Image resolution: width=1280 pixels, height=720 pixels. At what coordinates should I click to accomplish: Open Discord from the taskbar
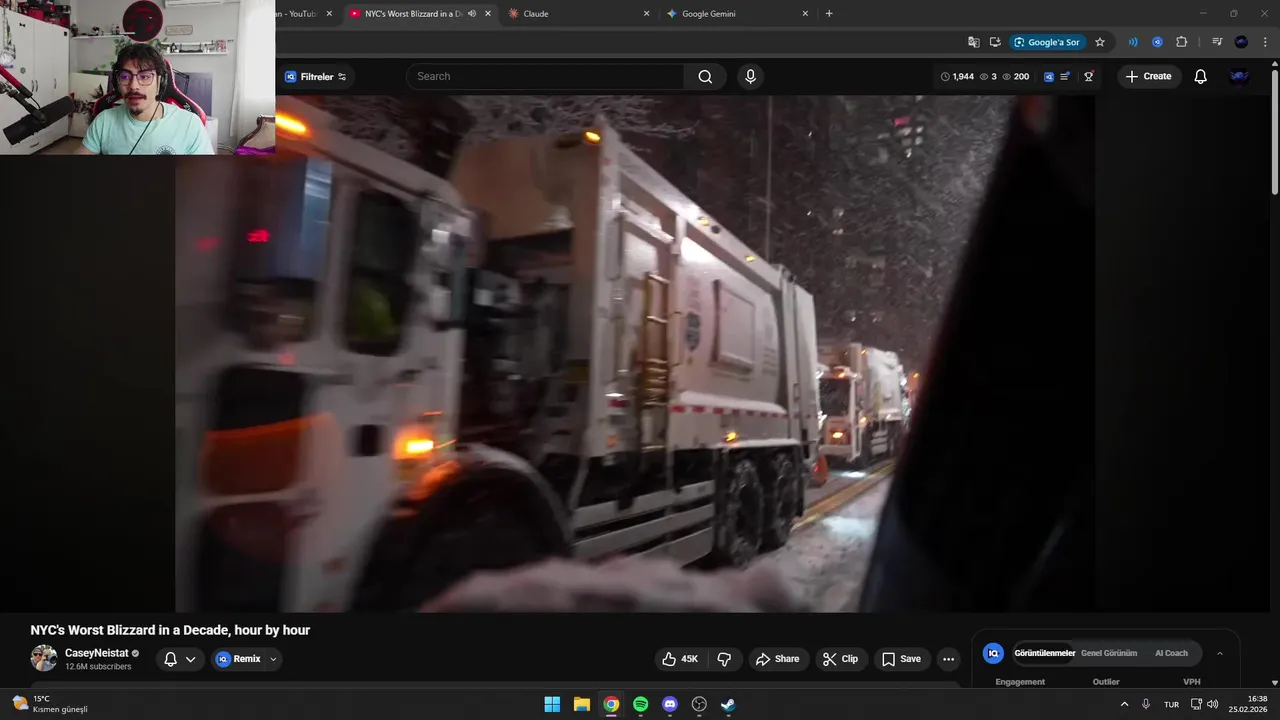coord(670,704)
